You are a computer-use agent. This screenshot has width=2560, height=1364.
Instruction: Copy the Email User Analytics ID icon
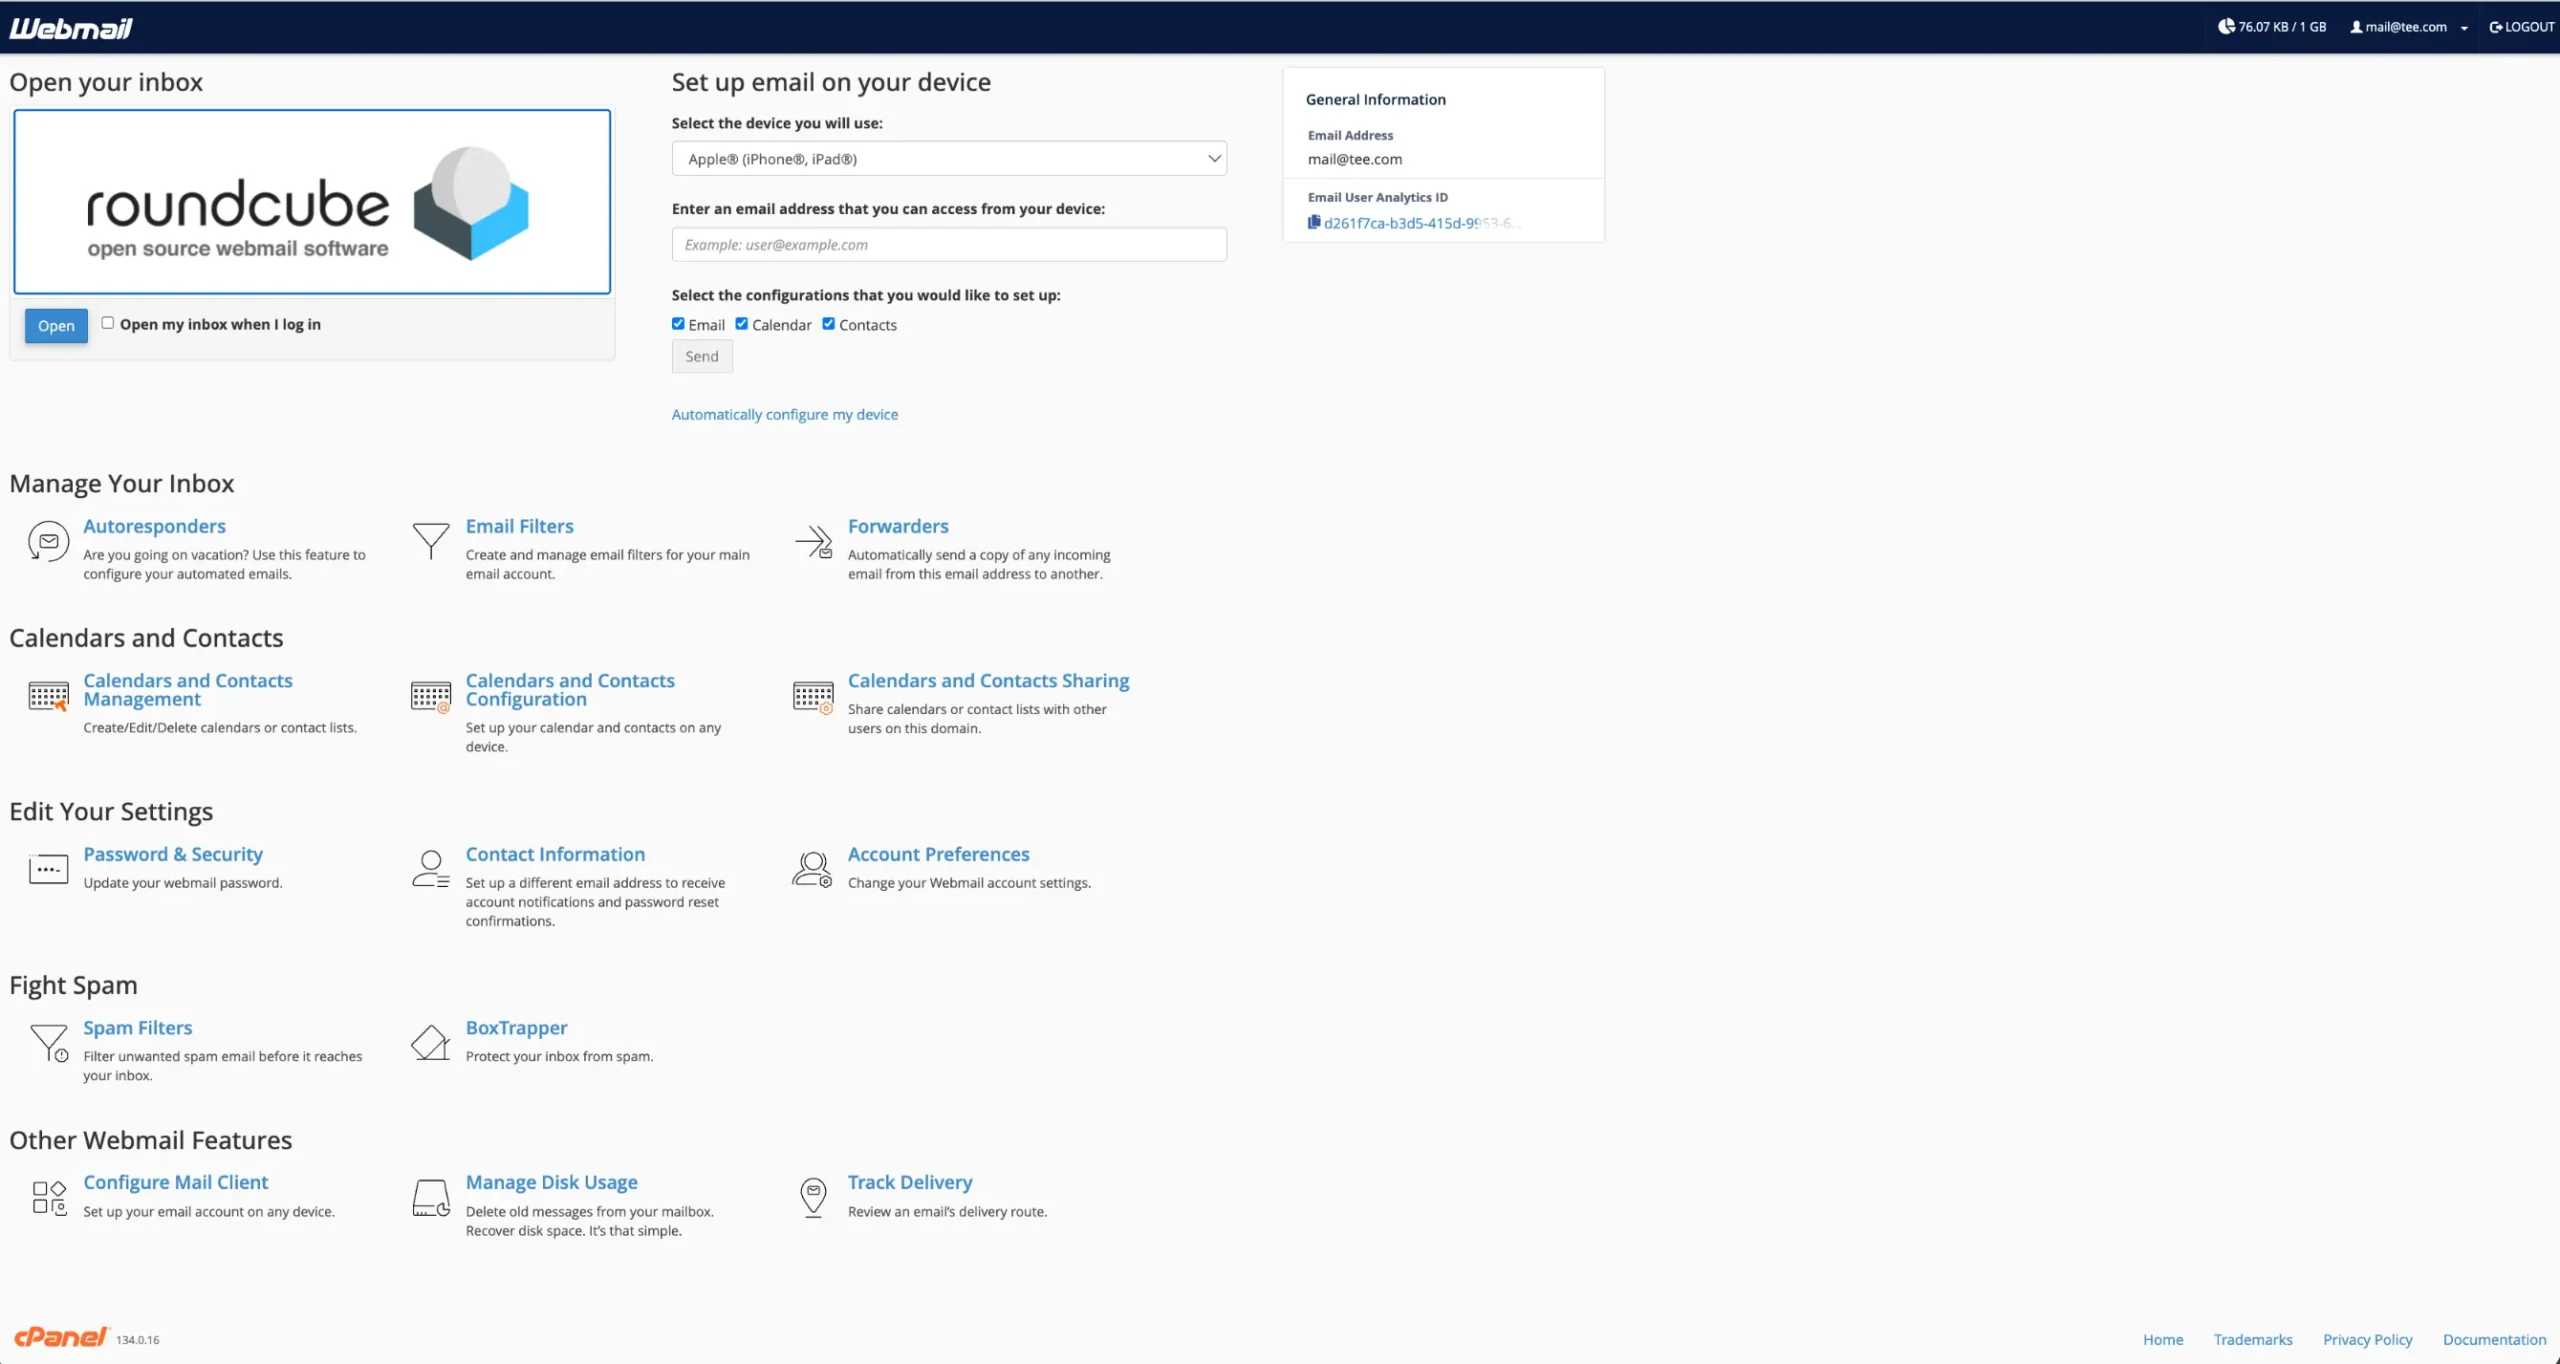click(x=1314, y=222)
